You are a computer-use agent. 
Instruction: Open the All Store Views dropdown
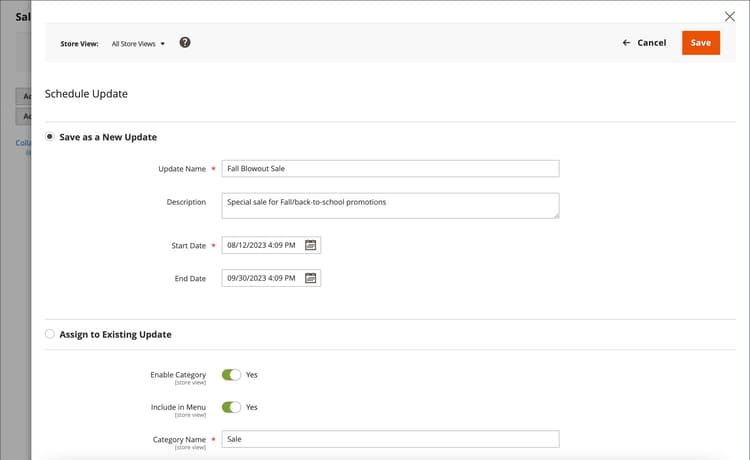tap(138, 44)
